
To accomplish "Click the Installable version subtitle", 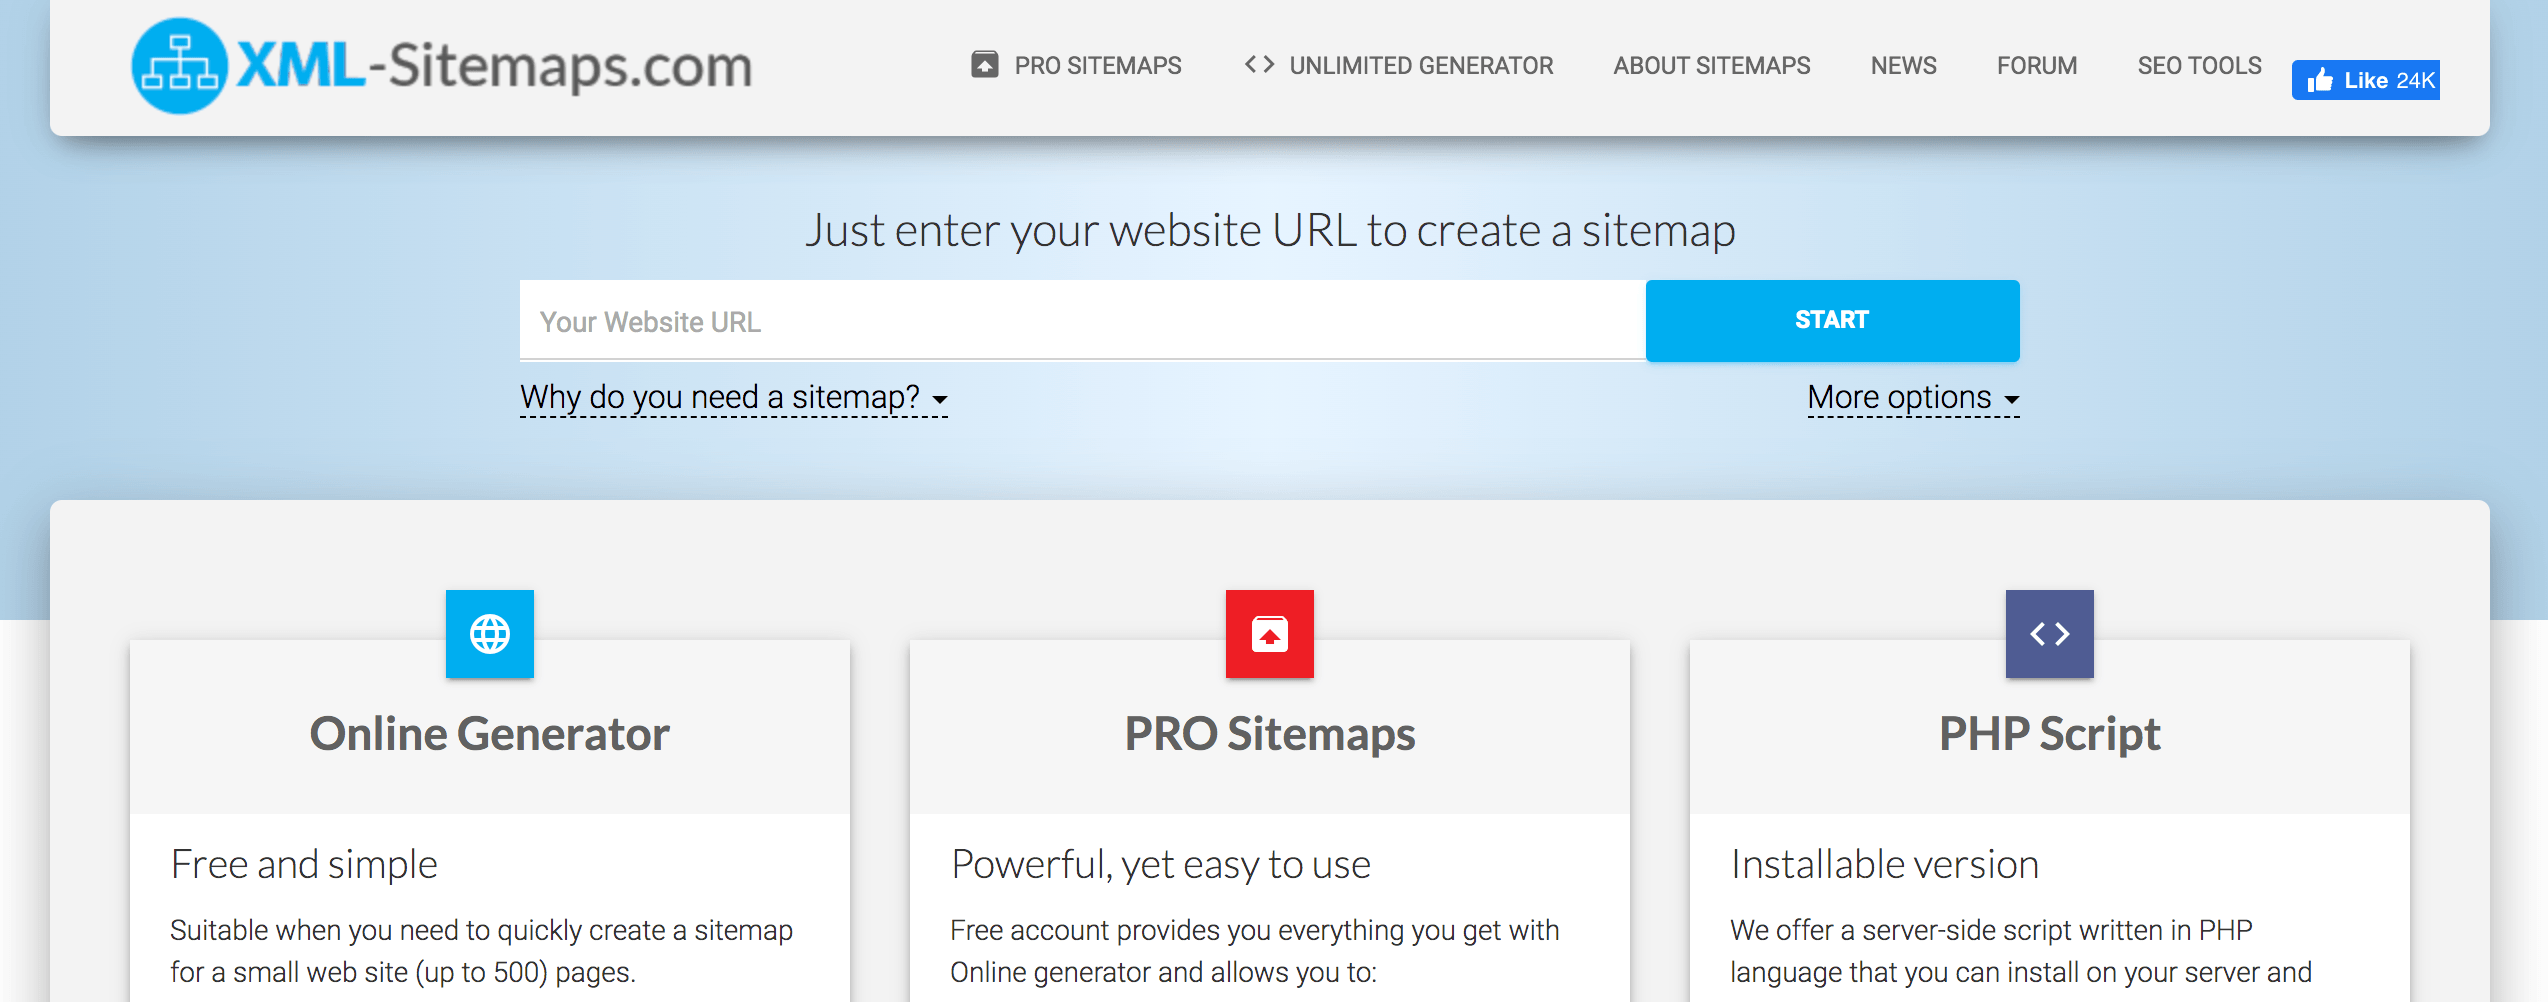I will point(1885,864).
